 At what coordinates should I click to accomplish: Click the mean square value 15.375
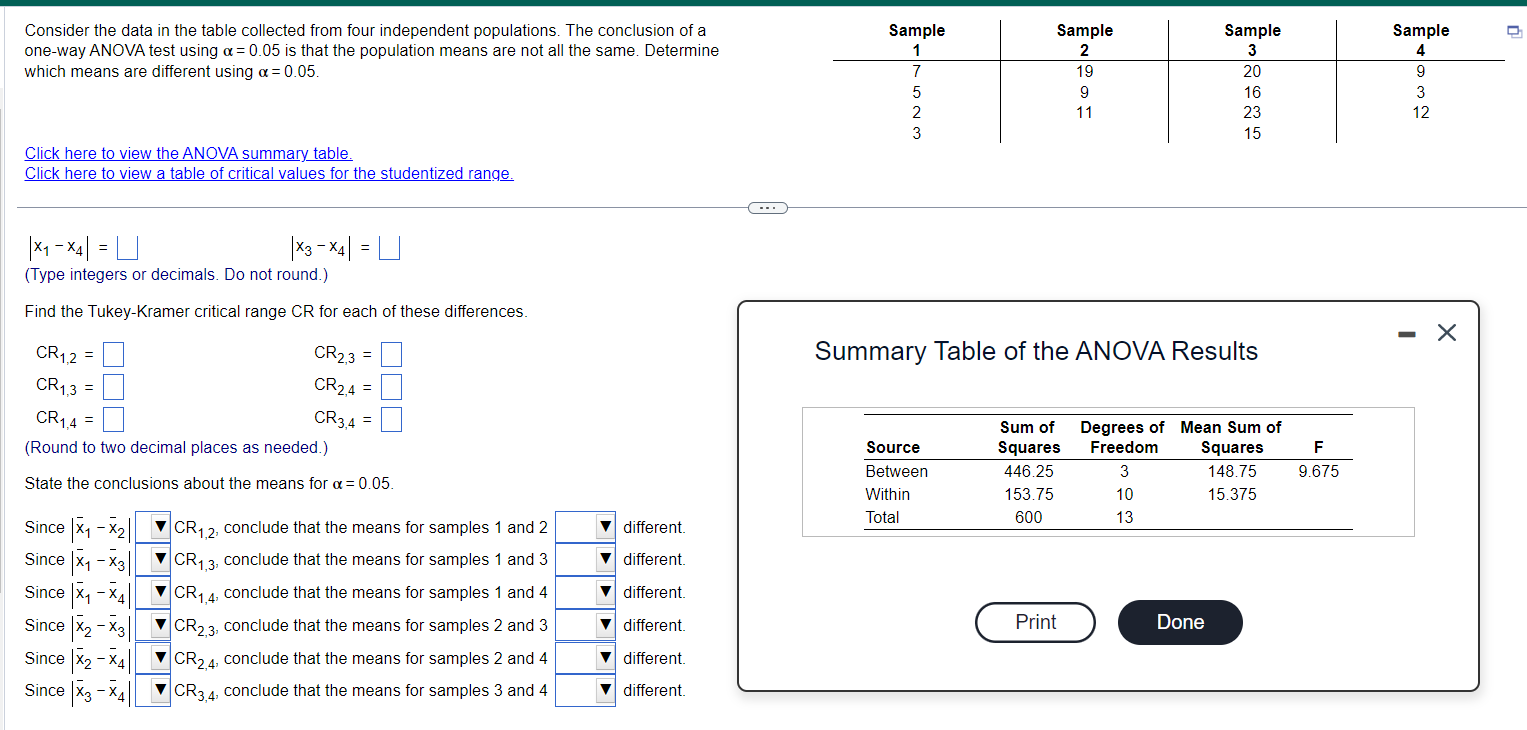point(1232,494)
